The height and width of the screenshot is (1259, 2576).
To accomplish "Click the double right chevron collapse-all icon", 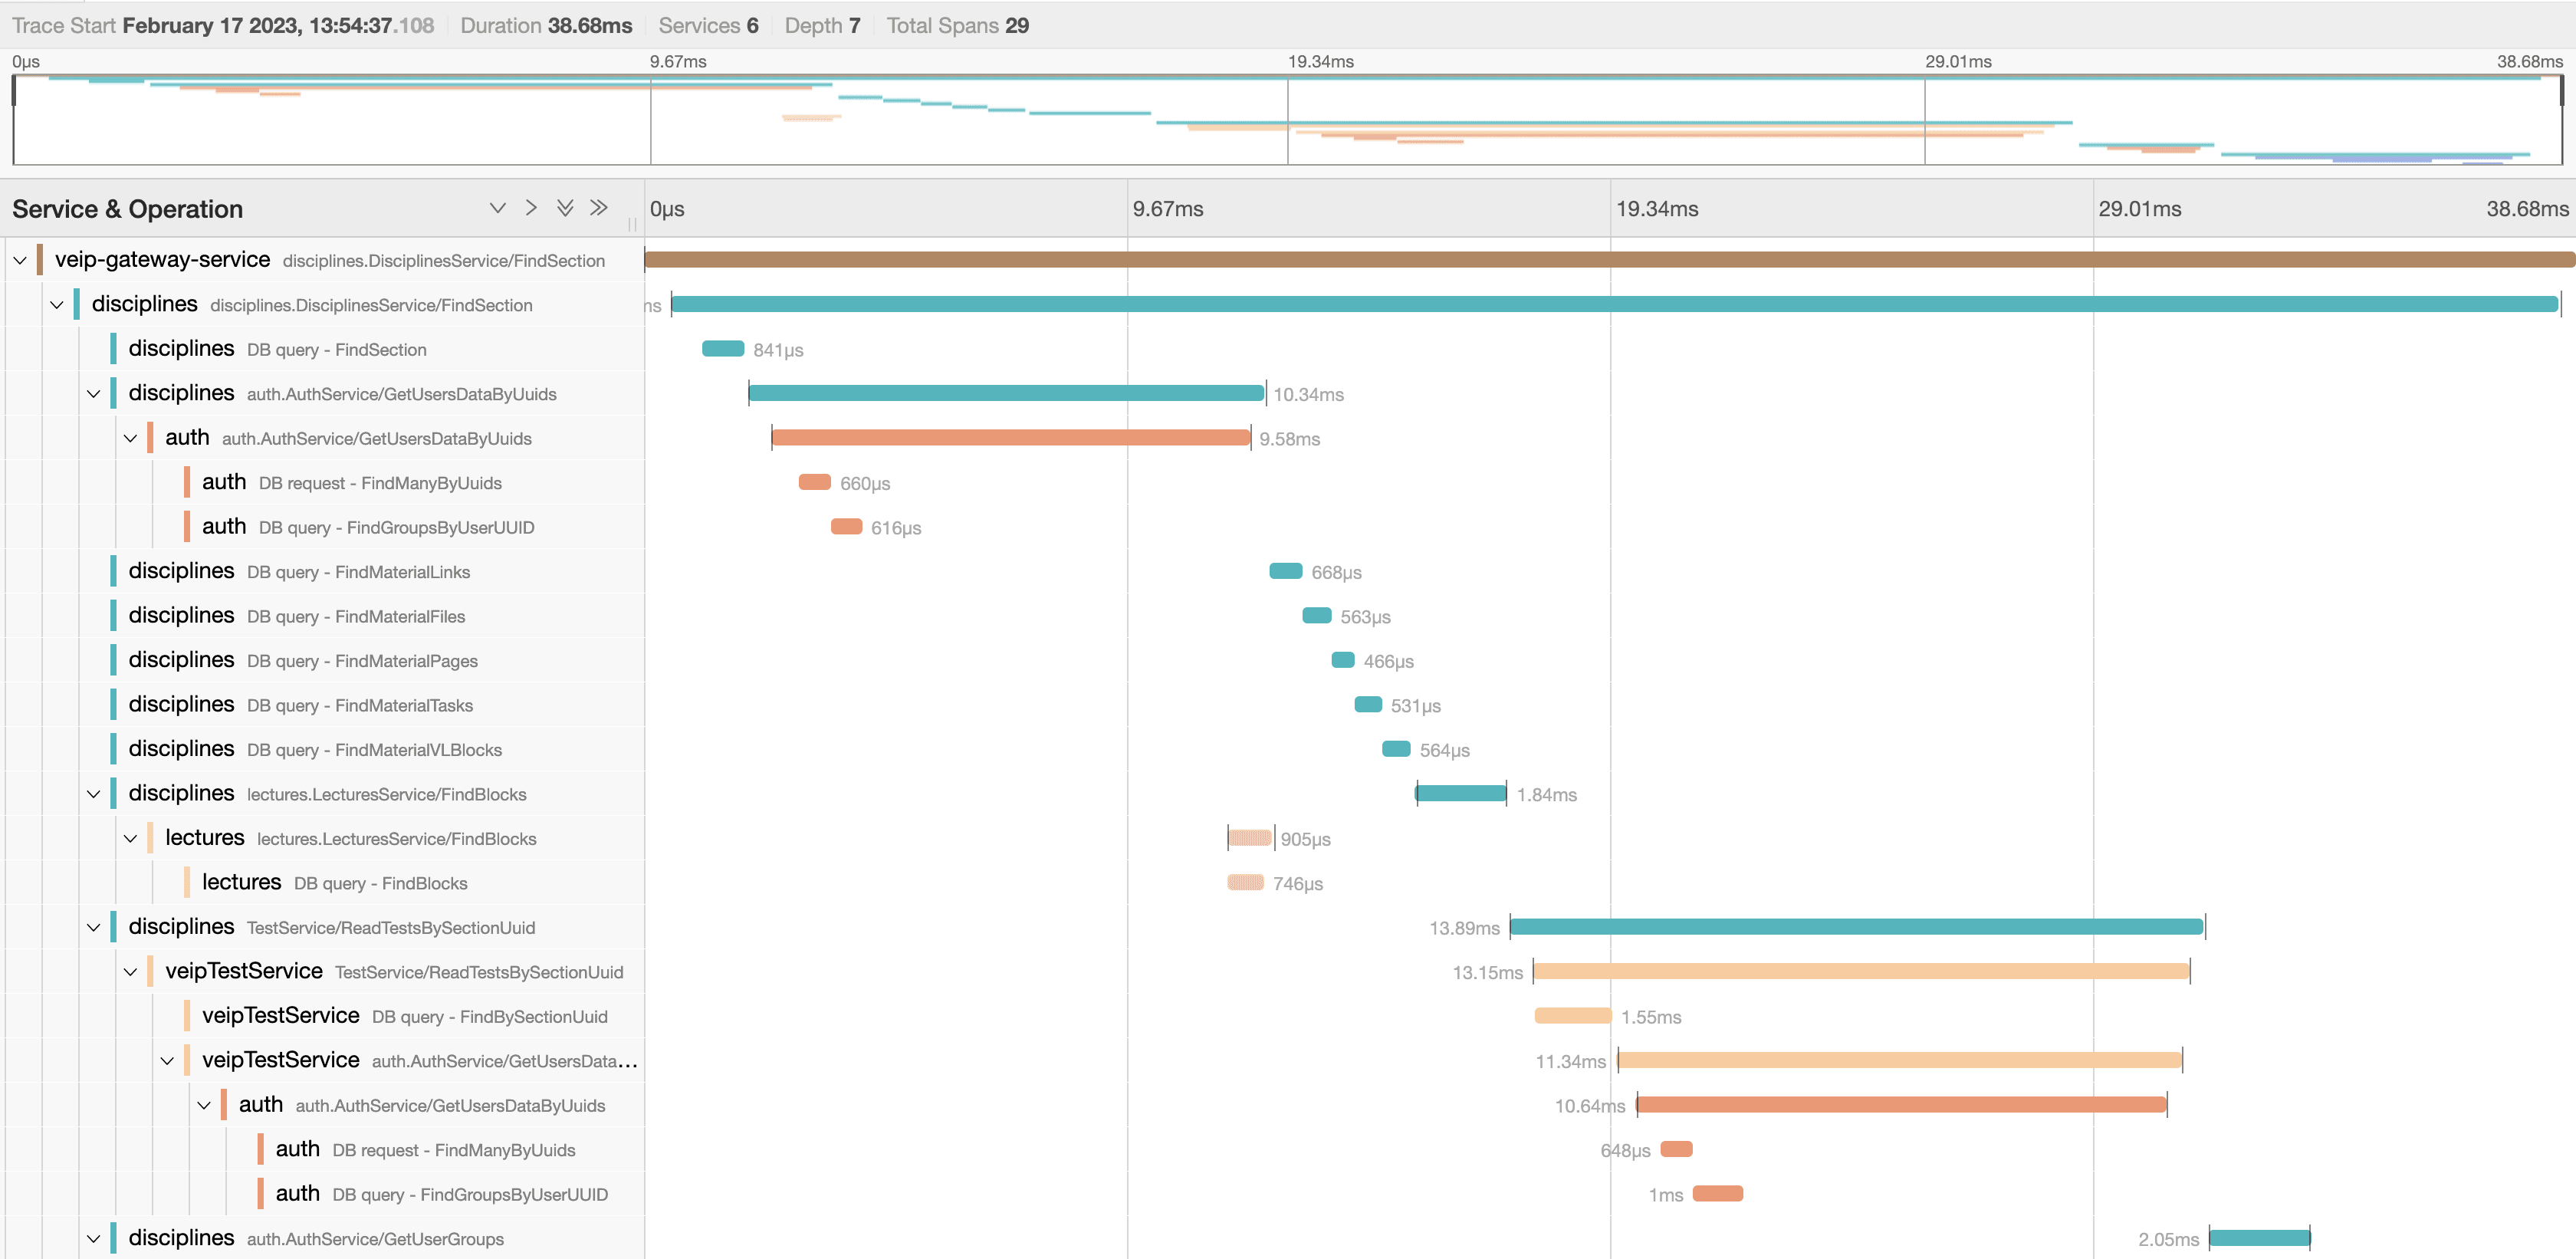I will (599, 208).
